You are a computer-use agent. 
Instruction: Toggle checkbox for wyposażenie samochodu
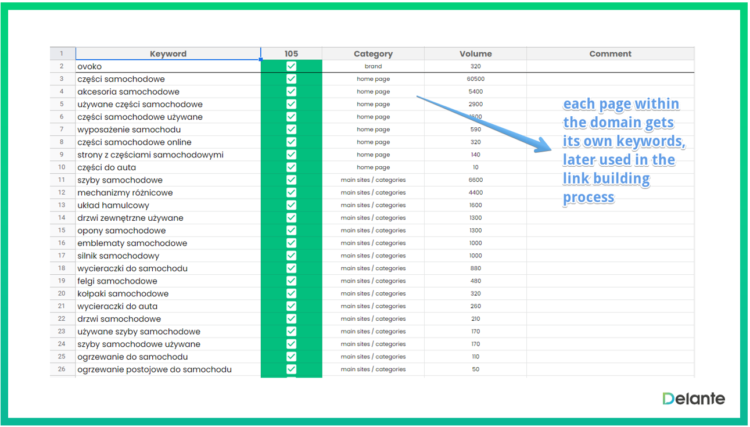tap(291, 129)
